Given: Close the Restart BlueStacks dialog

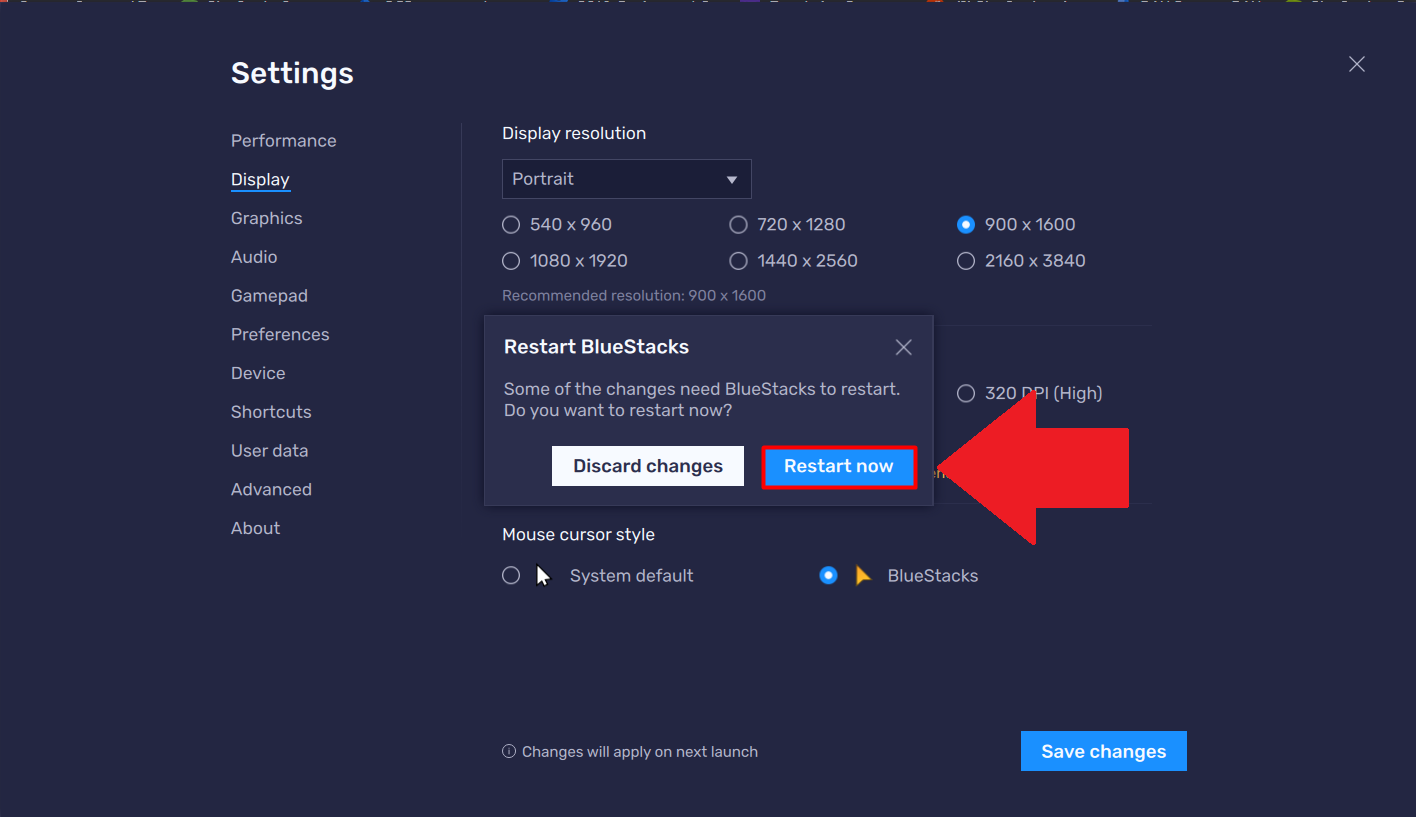Looking at the screenshot, I should click(904, 347).
